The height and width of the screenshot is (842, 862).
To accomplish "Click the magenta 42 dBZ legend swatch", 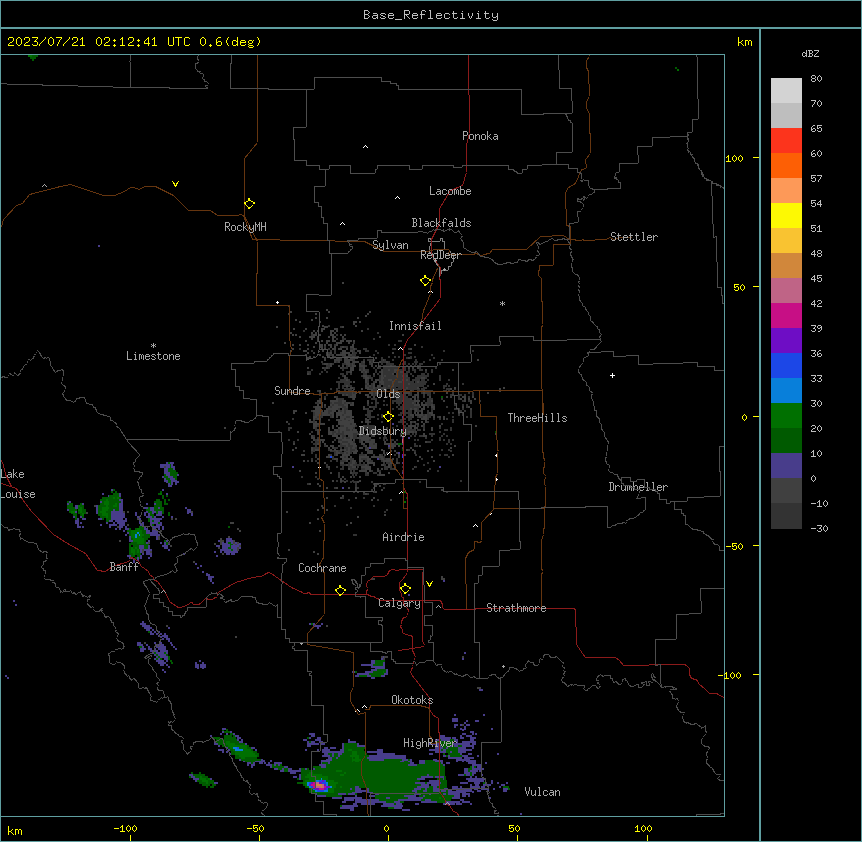I will tap(786, 315).
